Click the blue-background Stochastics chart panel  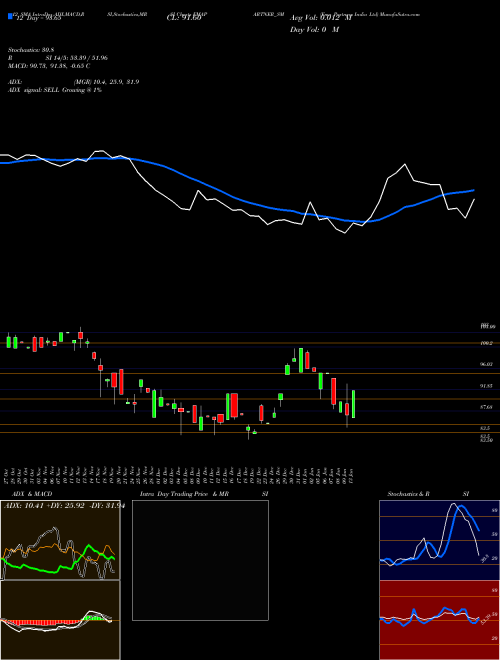click(439, 540)
